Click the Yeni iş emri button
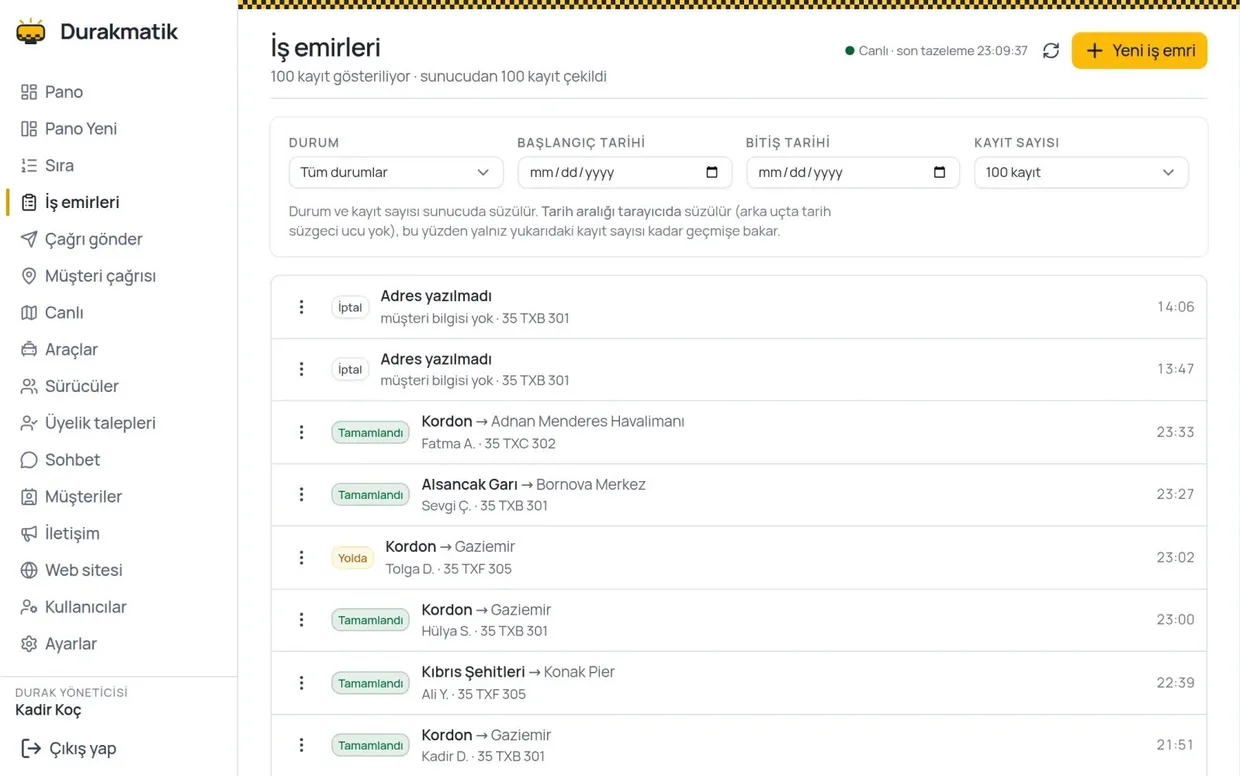The width and height of the screenshot is (1240, 776). click(1139, 51)
